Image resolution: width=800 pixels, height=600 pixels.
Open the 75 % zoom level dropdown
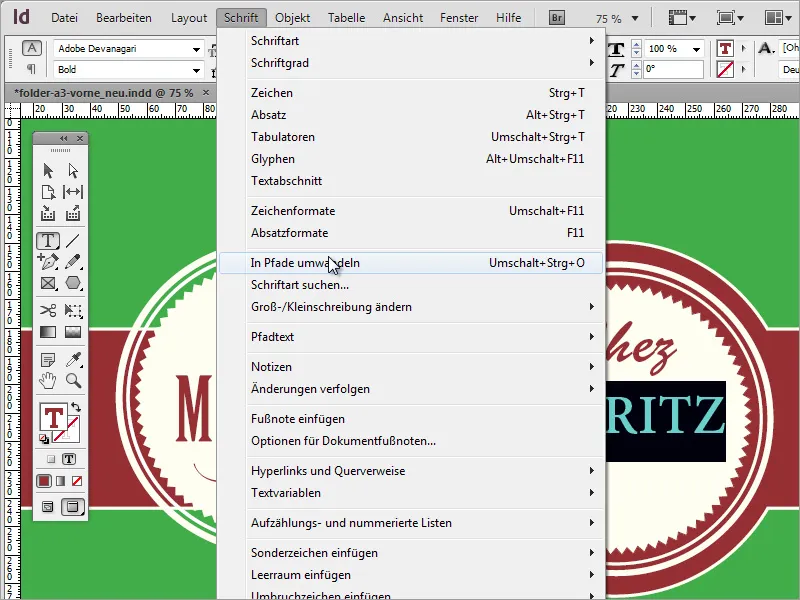[x=635, y=18]
